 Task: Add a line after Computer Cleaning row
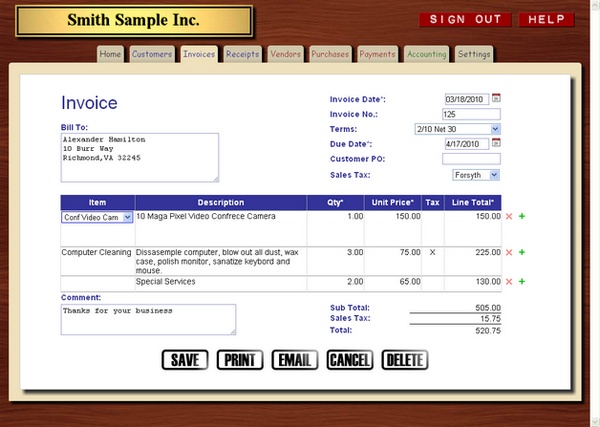[522, 252]
